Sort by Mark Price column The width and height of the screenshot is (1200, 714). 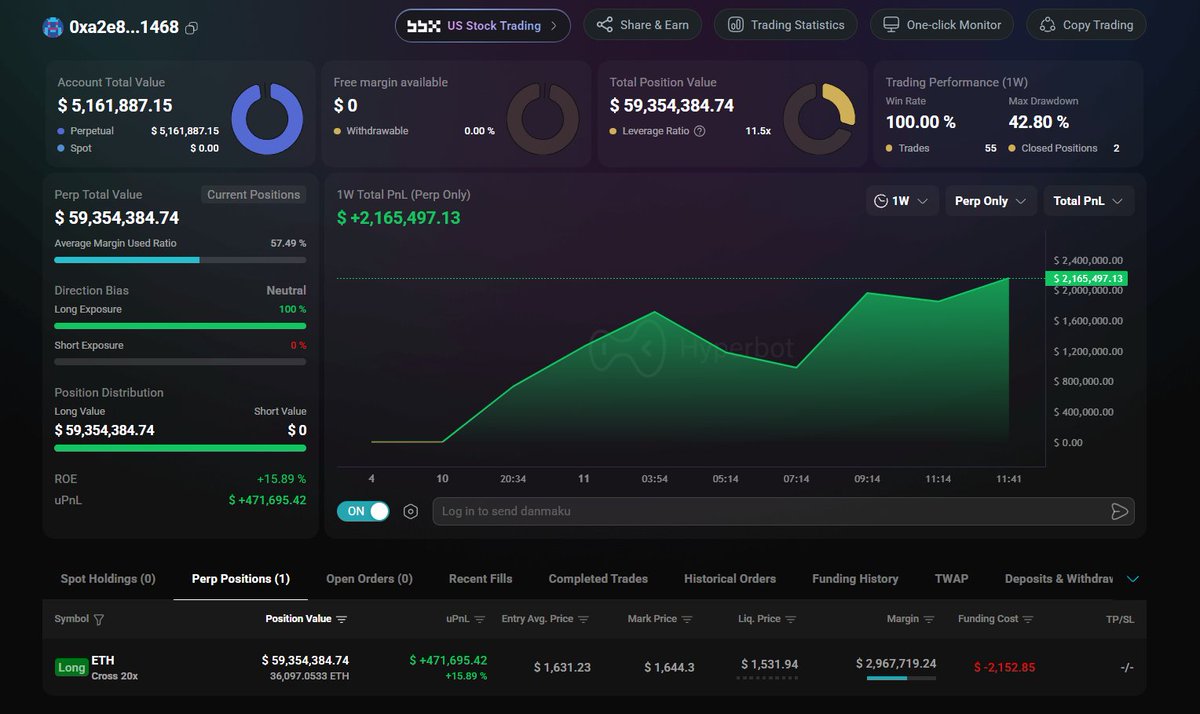pos(687,619)
